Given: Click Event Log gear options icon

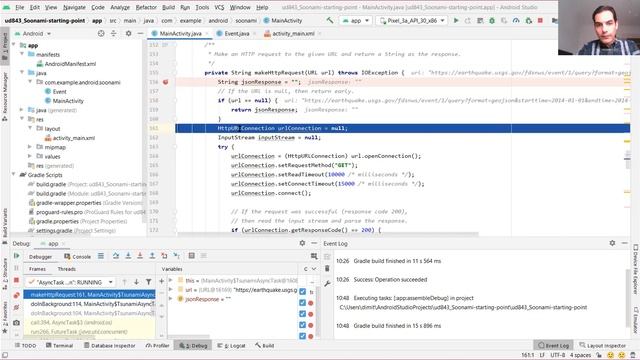Looking at the screenshot, I should (612, 243).
